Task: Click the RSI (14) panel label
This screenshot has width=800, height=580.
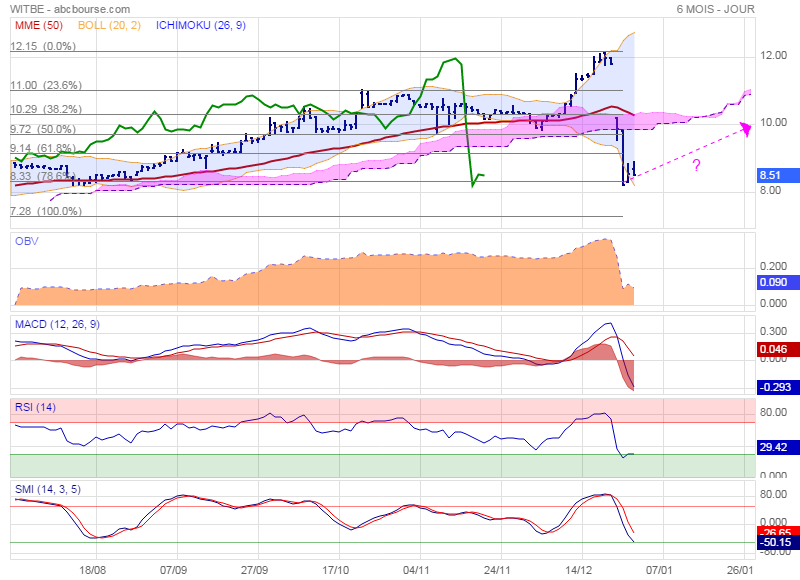Action: [35, 407]
